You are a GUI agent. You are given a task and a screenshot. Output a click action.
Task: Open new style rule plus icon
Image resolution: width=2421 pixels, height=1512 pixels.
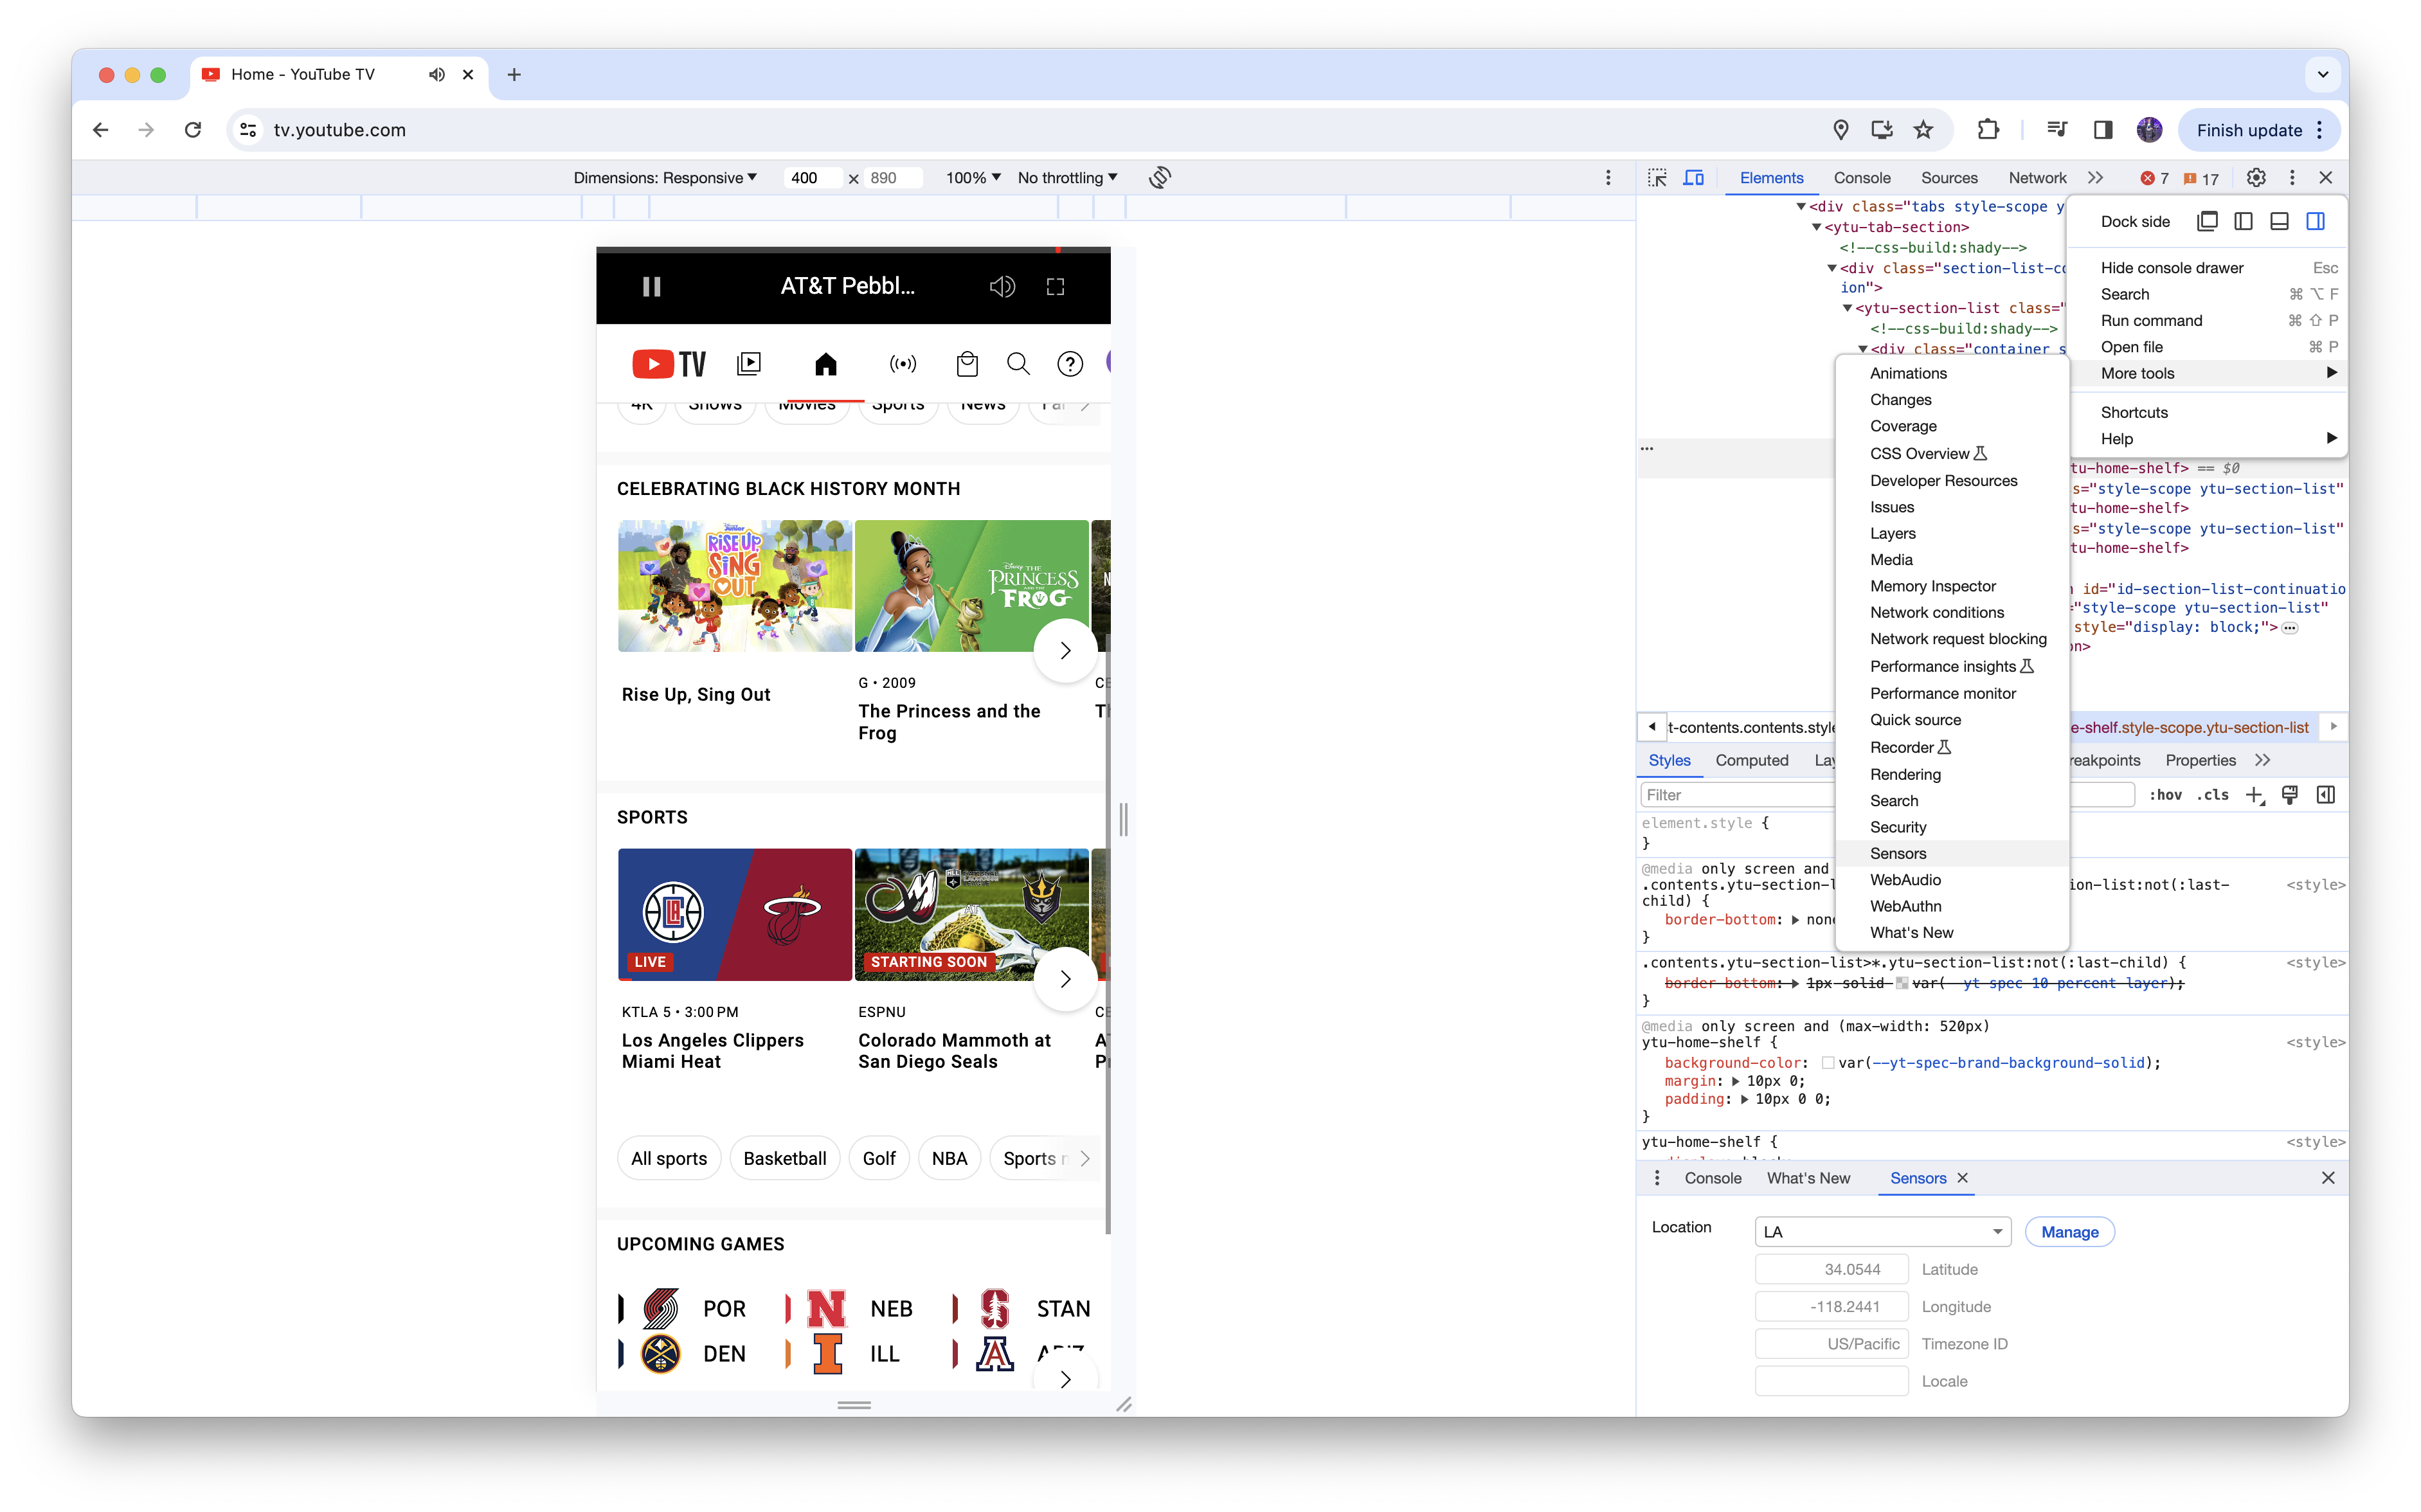tap(2254, 795)
